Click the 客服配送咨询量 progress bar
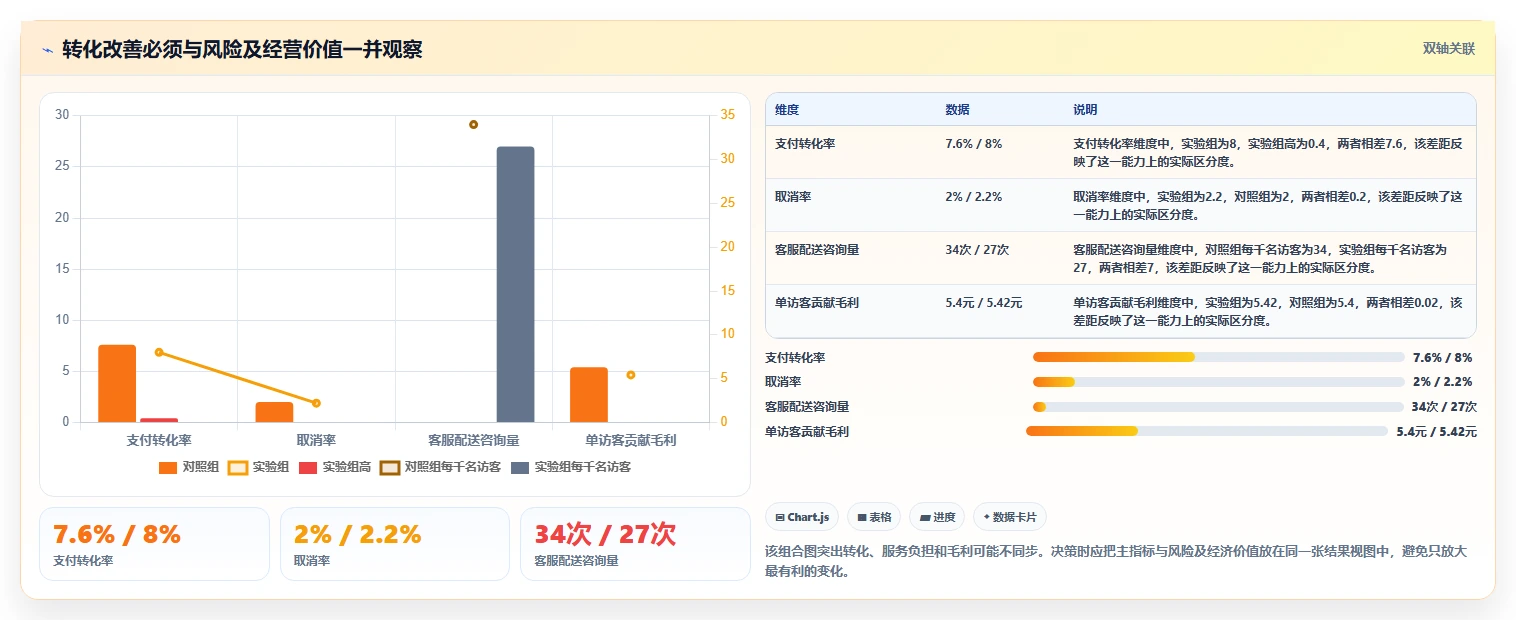This screenshot has width=1516, height=620. point(1218,406)
